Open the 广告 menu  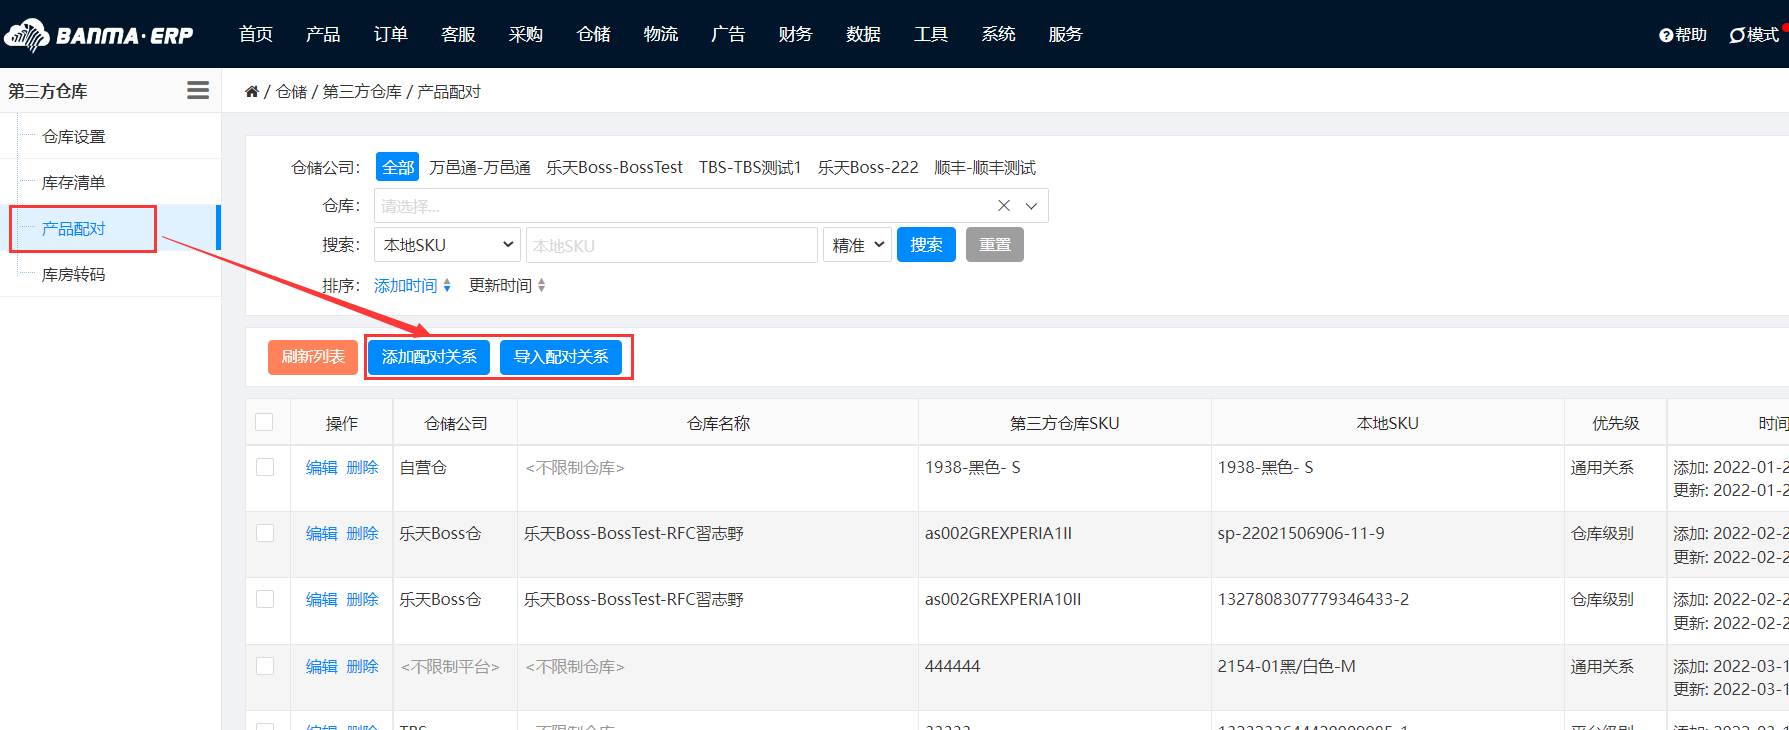pos(728,34)
